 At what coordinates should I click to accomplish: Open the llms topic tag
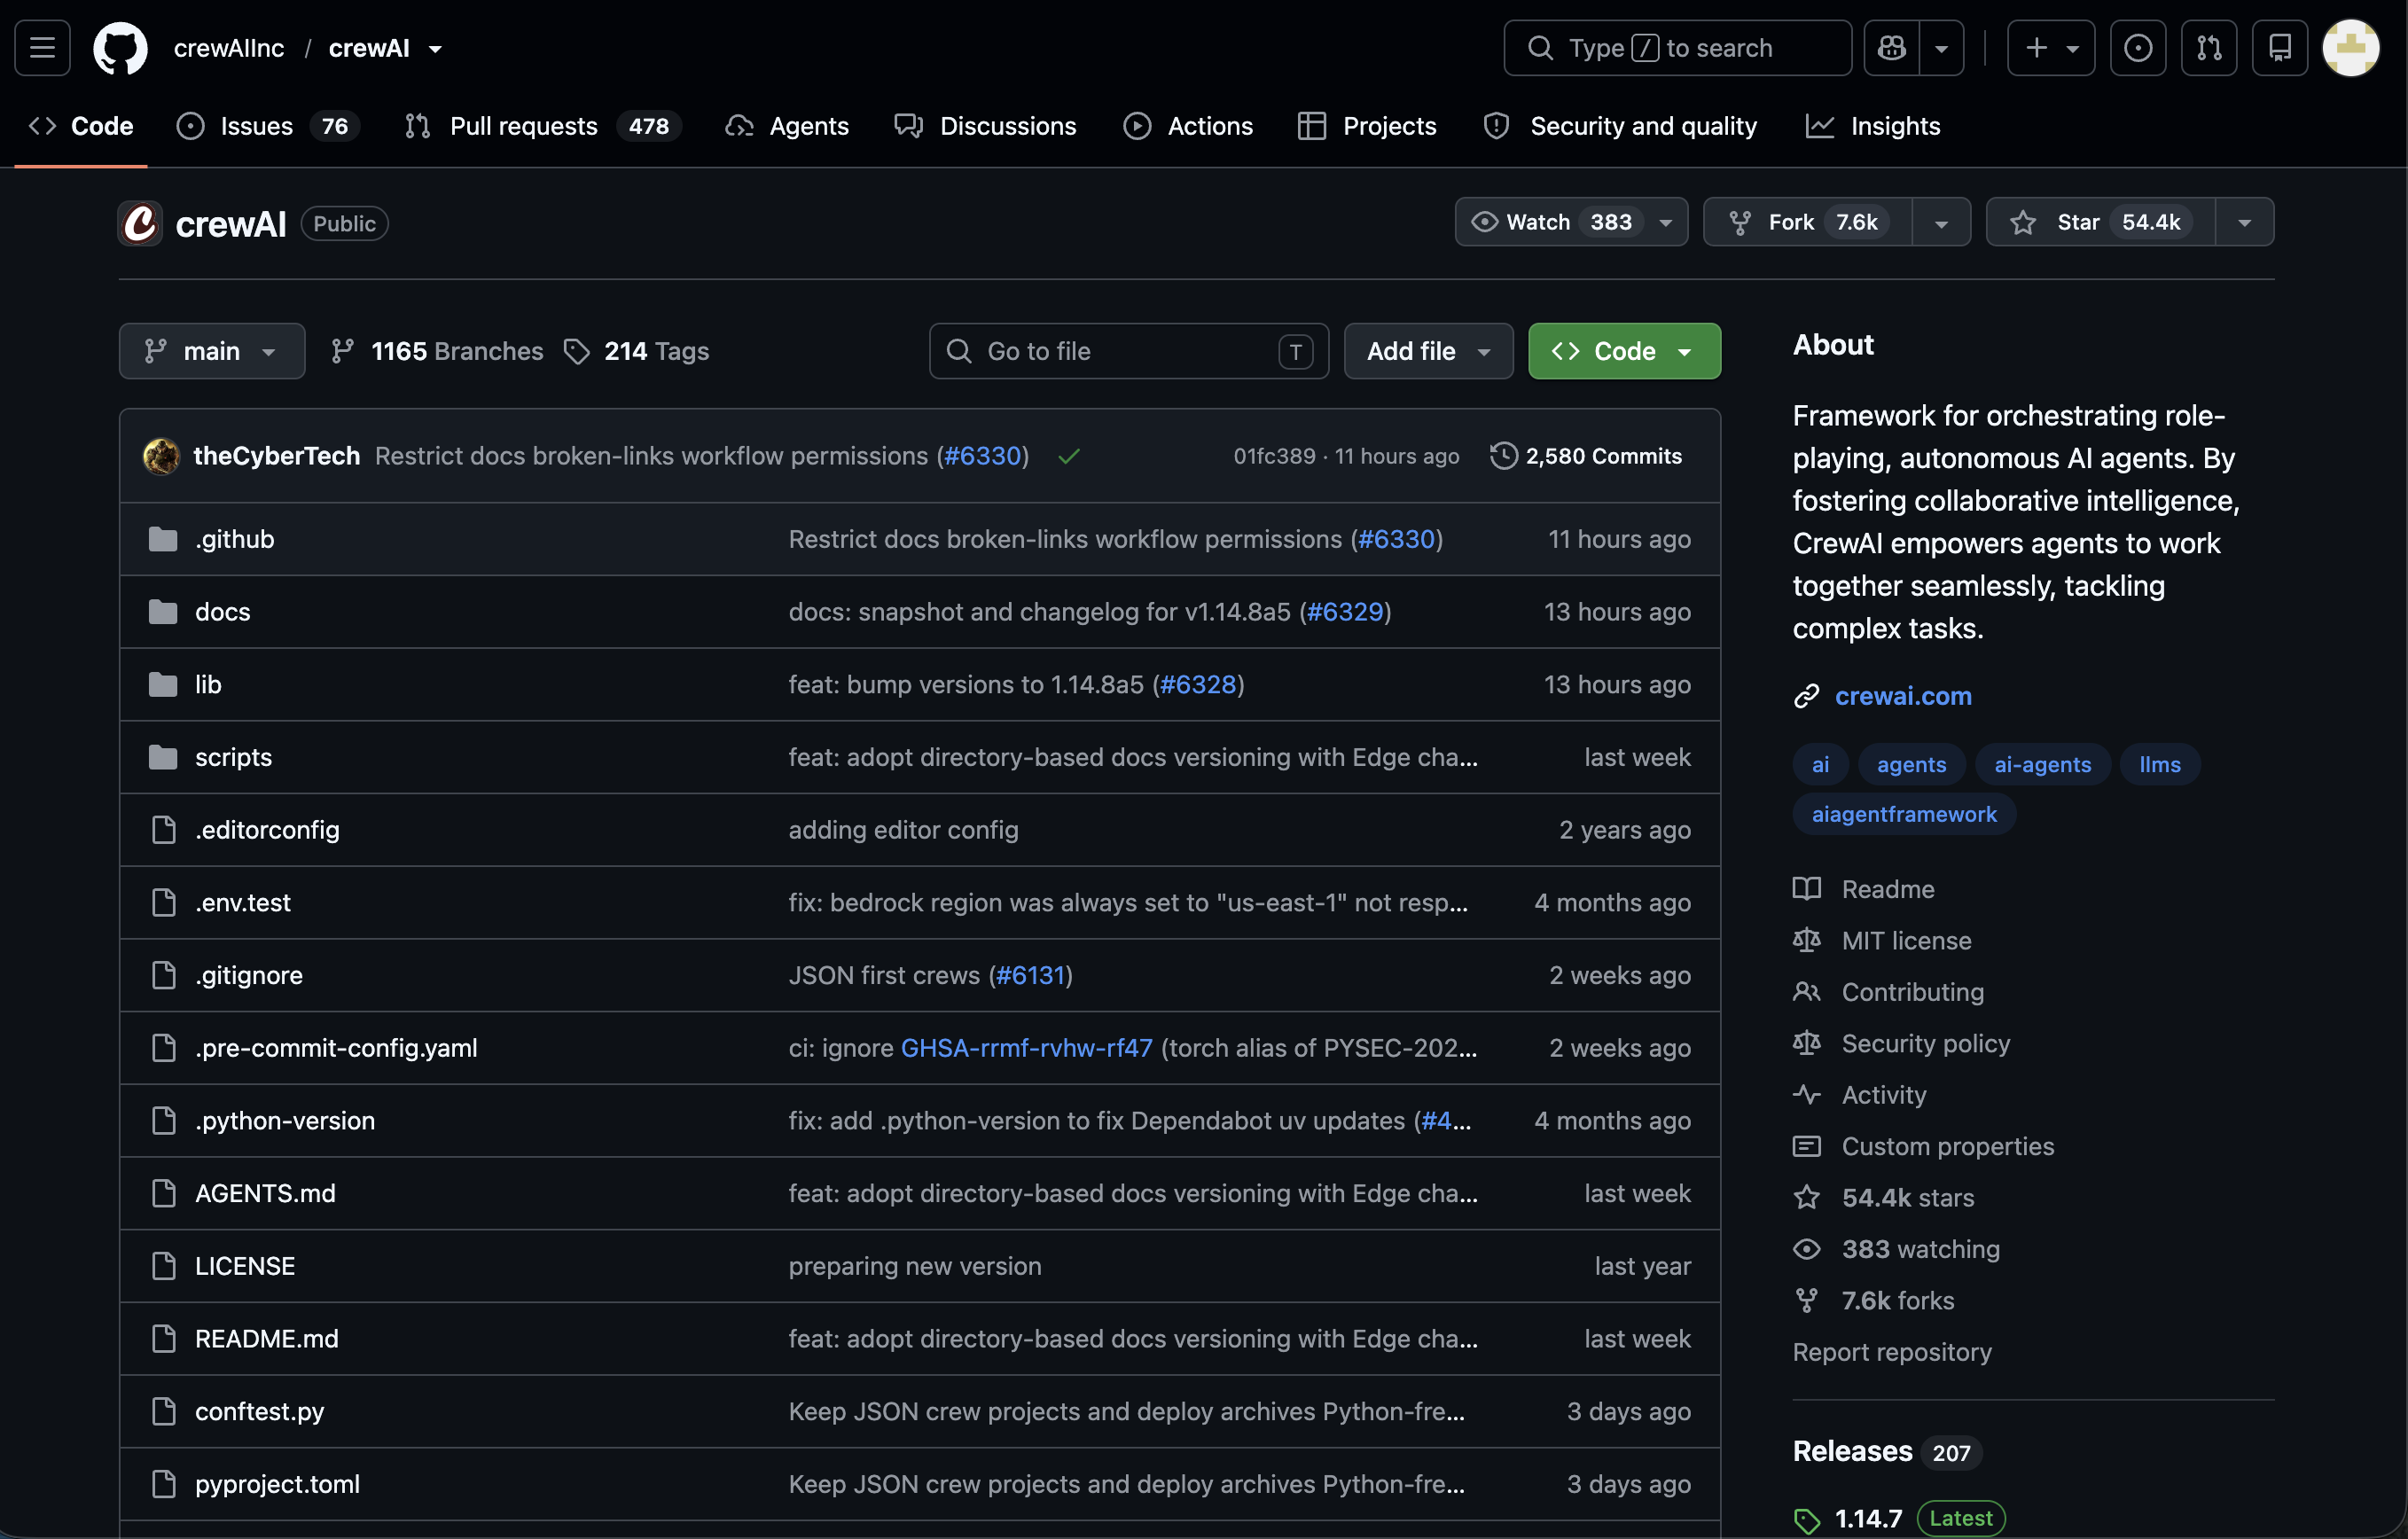click(x=2159, y=765)
